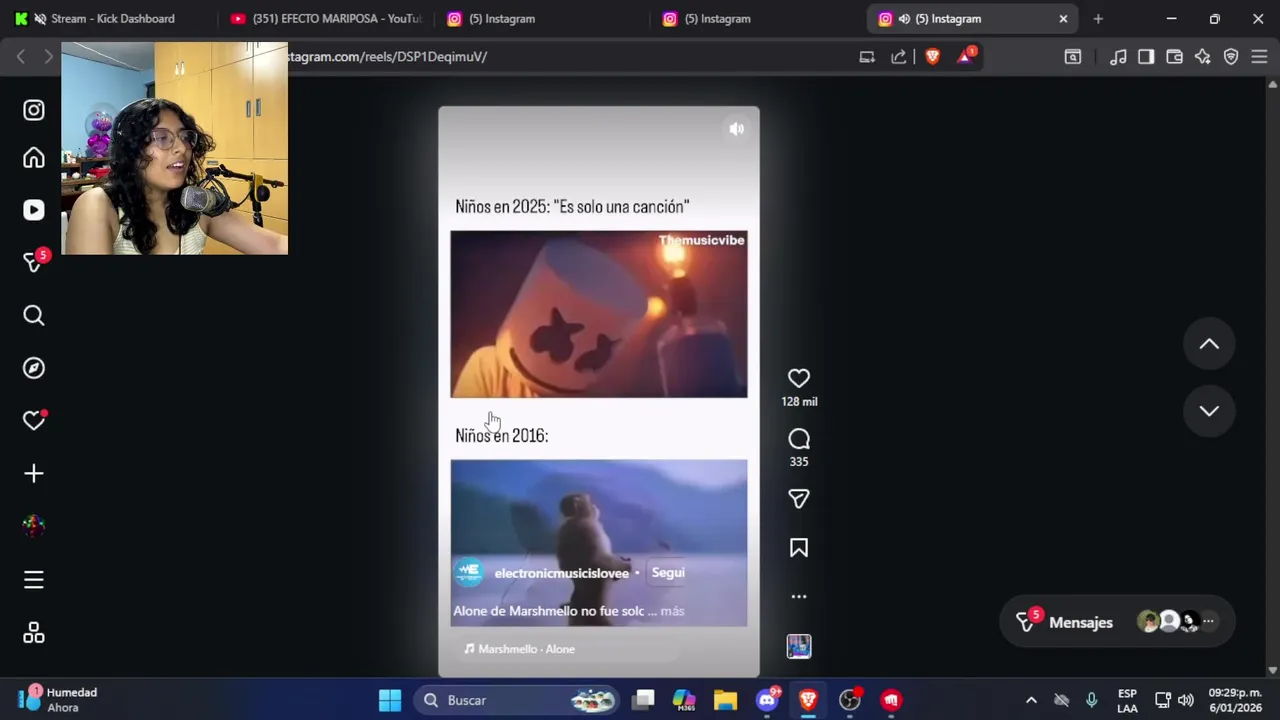Open the Brave main menu
Viewport: 1280px width, 720px height.
1259,57
